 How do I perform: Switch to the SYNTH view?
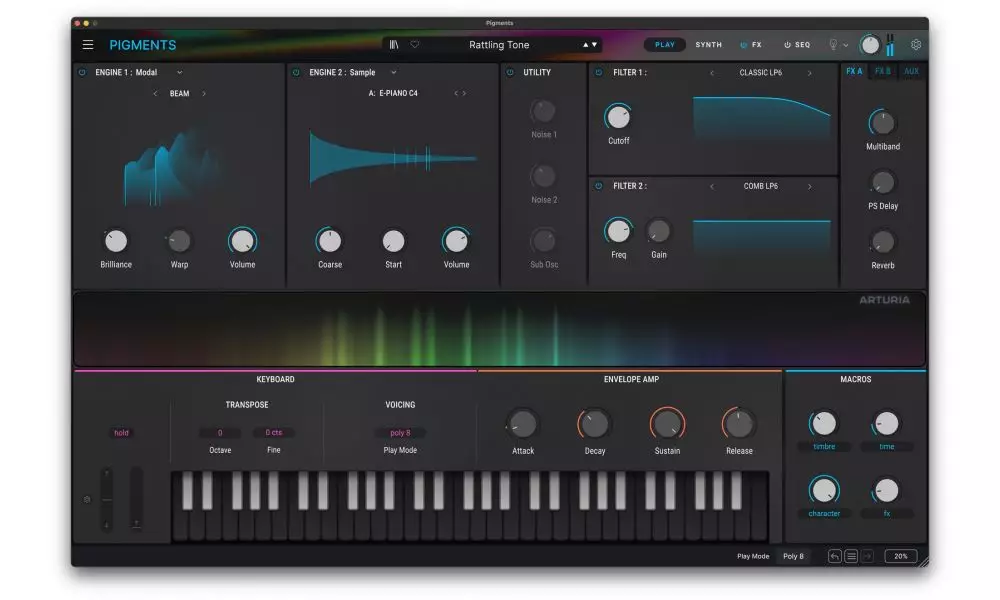click(x=709, y=45)
